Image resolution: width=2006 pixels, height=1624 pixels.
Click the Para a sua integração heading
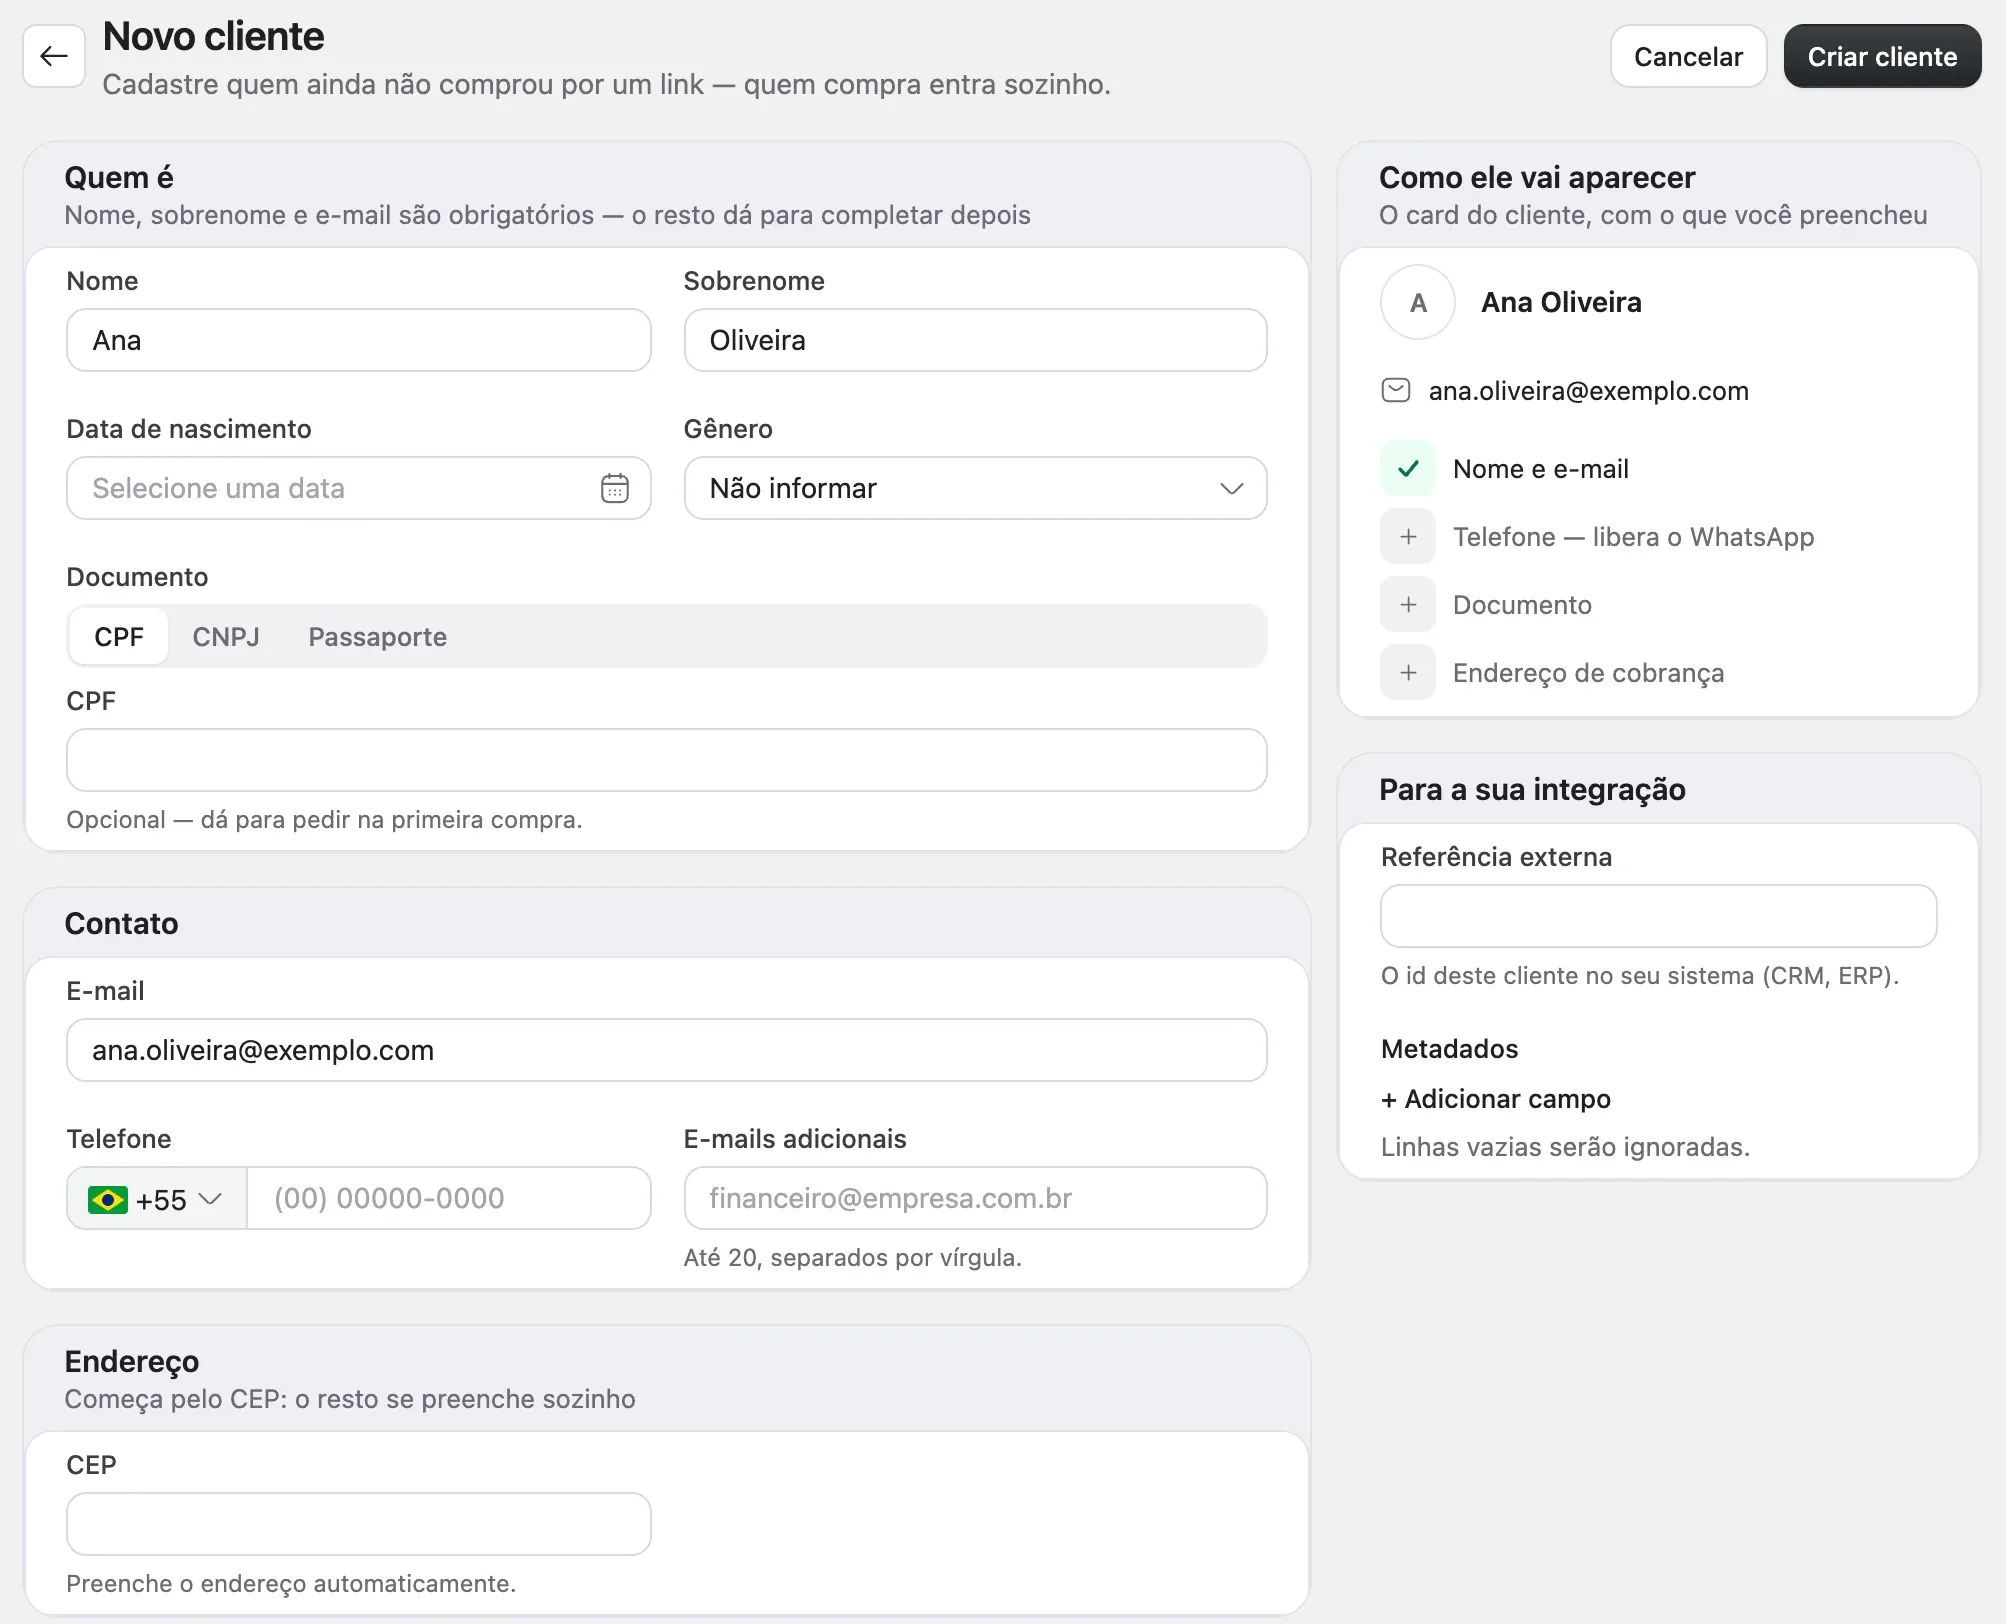point(1532,789)
